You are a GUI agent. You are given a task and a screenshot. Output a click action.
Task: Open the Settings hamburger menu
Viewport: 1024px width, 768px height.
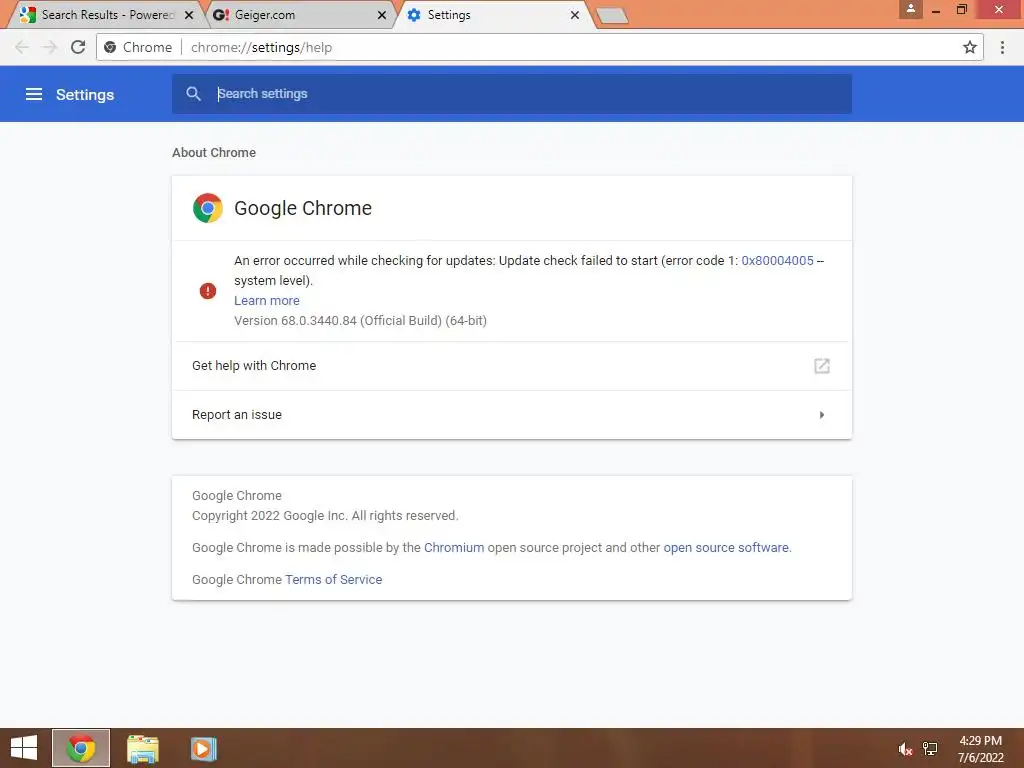[x=34, y=94]
